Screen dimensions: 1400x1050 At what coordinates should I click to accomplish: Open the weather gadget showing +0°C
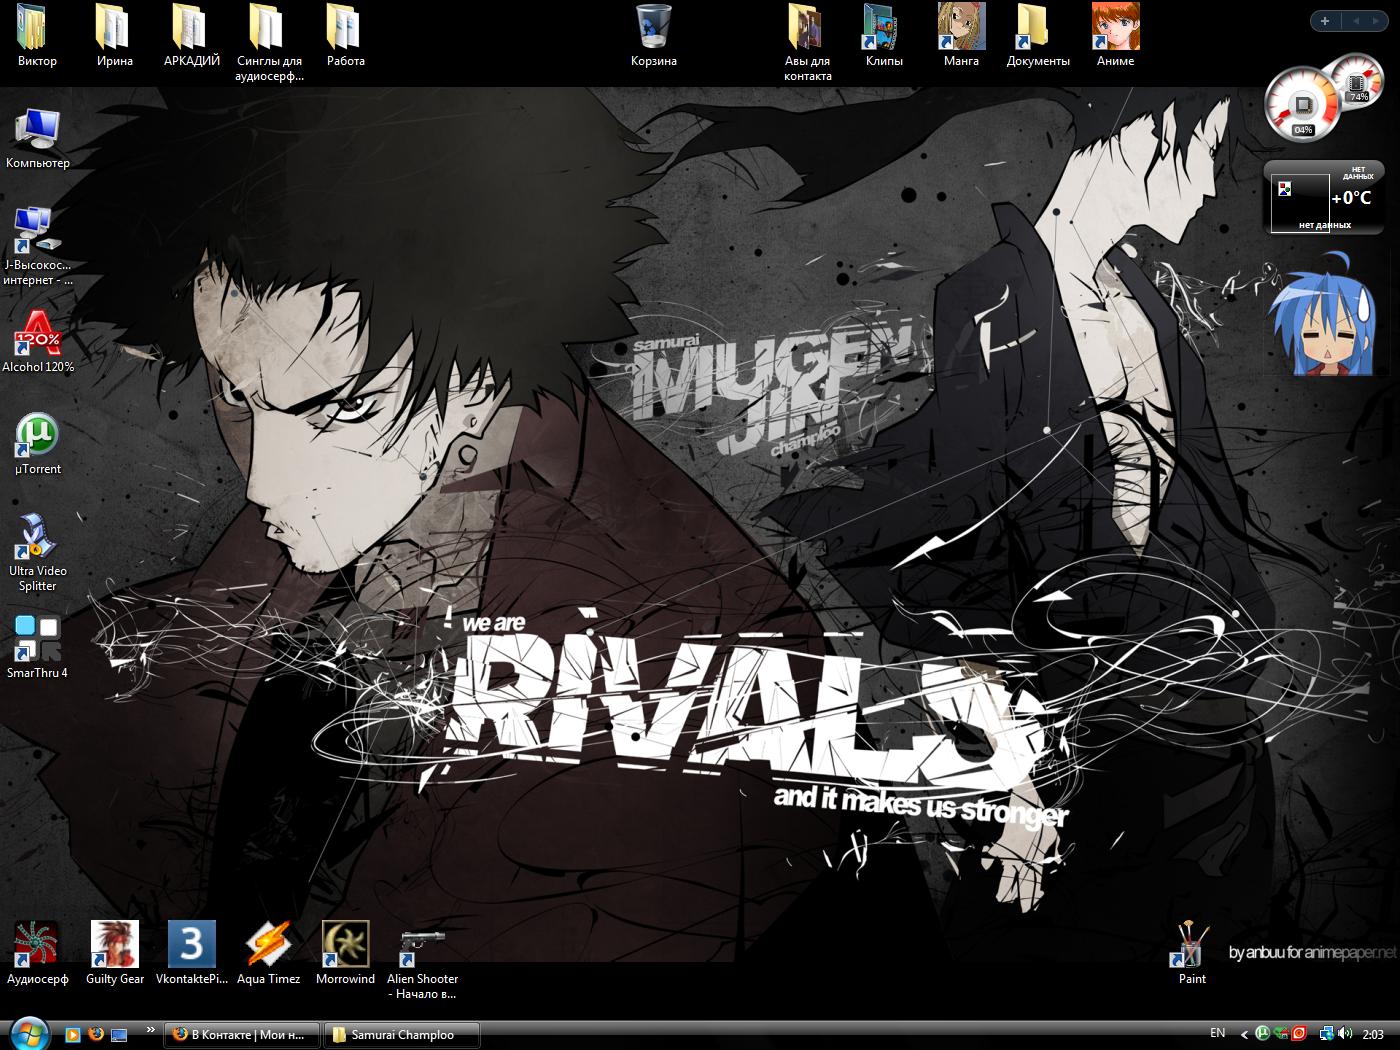click(1323, 198)
